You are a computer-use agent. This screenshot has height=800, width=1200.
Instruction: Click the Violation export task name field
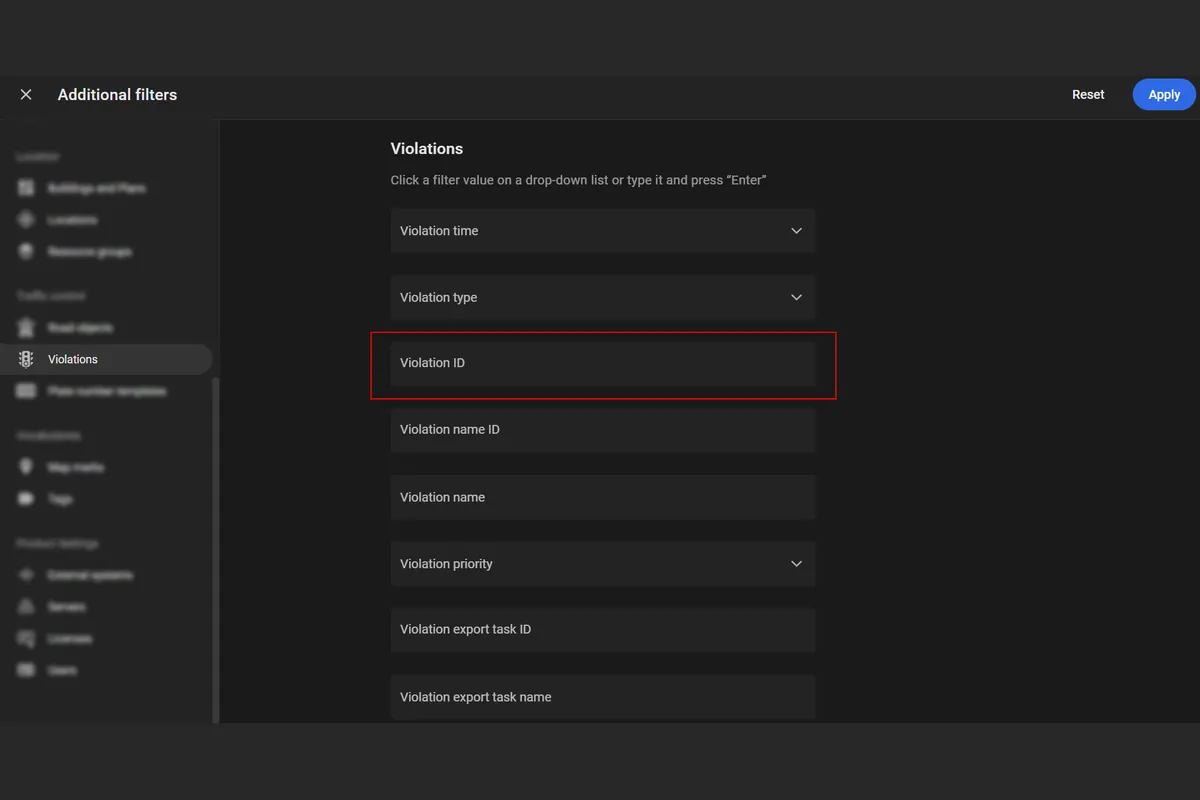point(603,697)
